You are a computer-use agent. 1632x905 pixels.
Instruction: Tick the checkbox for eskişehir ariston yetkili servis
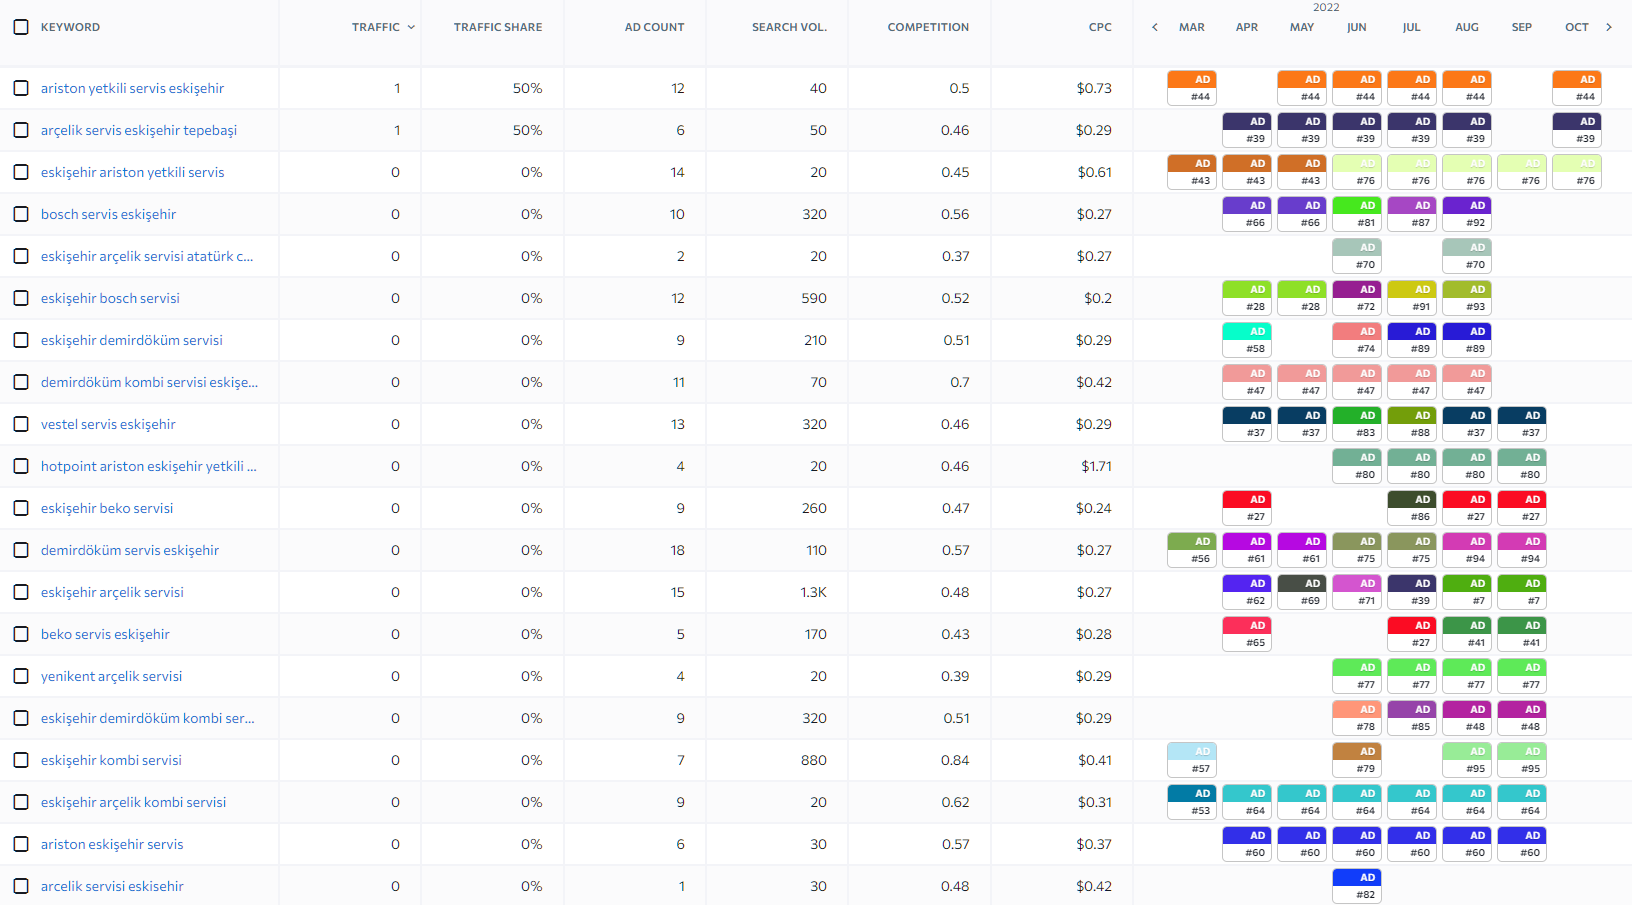coord(21,172)
